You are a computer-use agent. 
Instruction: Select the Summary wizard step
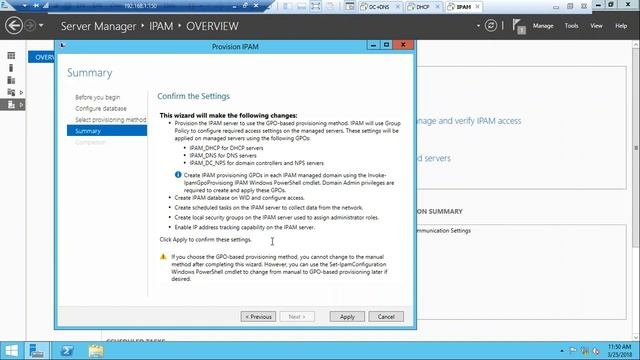(107, 131)
